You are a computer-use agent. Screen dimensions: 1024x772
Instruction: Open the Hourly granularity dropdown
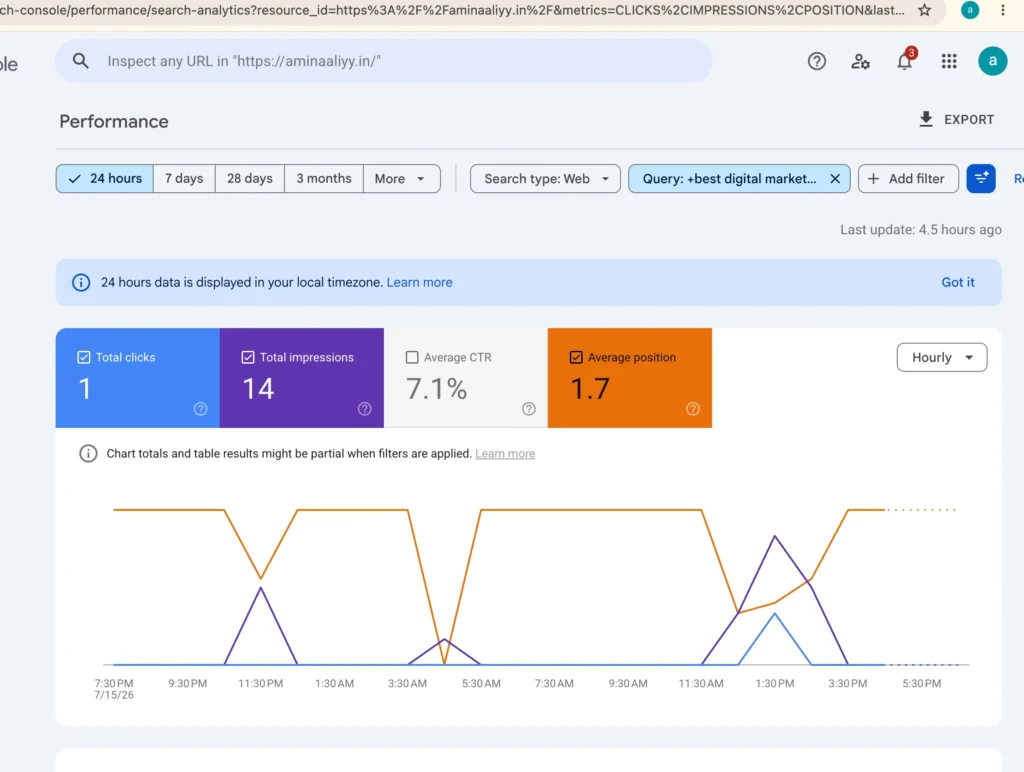click(x=942, y=357)
